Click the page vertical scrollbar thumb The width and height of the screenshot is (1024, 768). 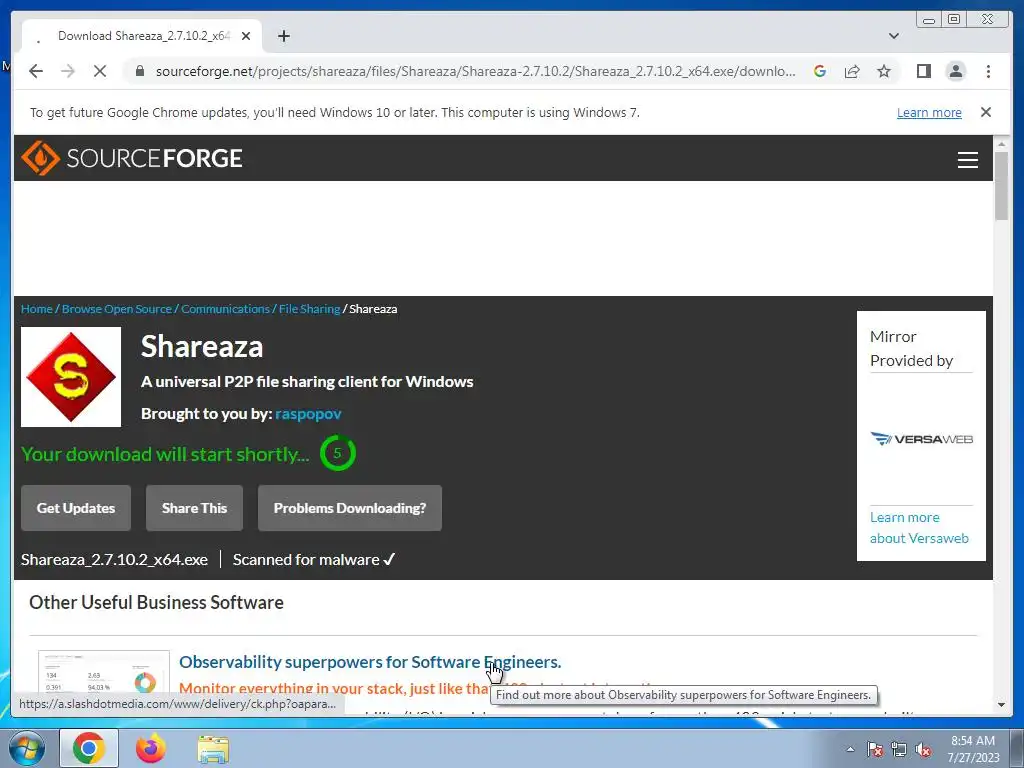(x=1002, y=186)
